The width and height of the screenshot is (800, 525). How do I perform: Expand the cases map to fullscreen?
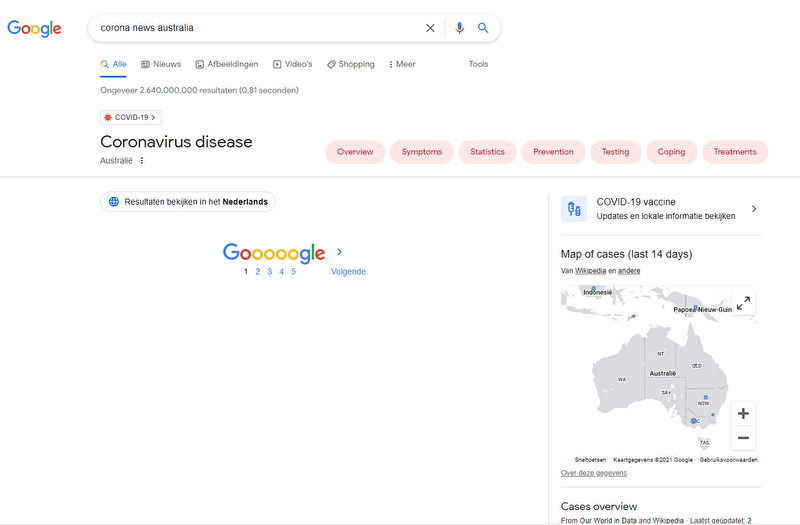pos(743,303)
